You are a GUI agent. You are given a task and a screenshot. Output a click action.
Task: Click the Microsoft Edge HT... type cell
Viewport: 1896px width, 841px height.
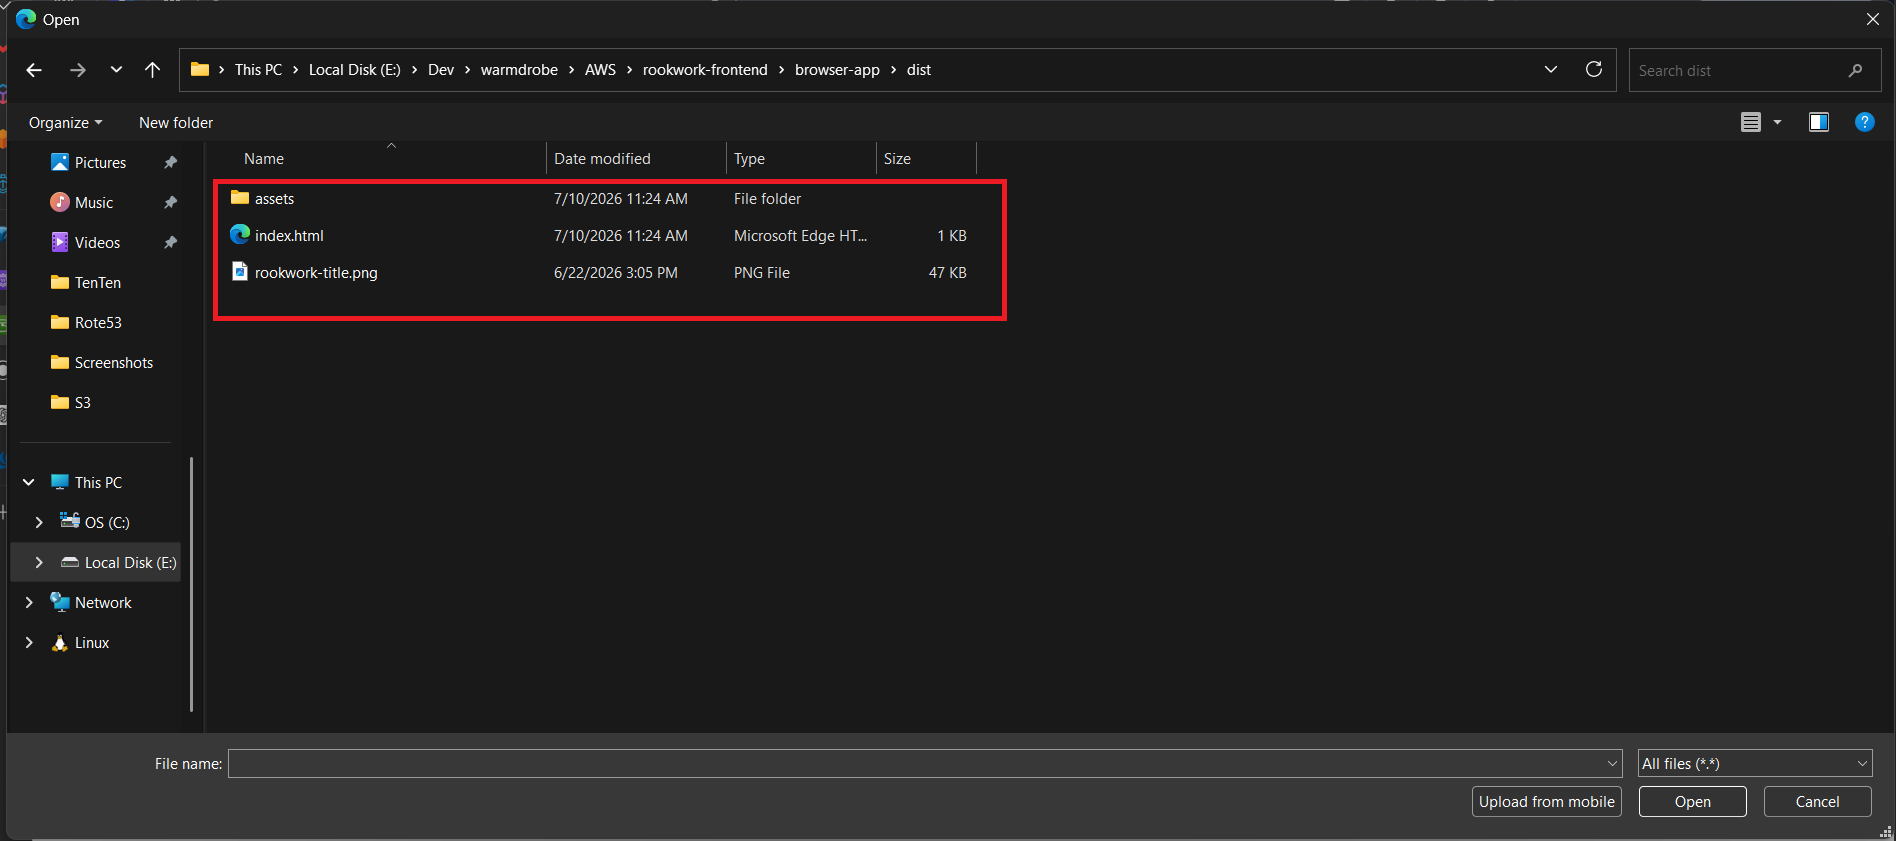coord(800,236)
